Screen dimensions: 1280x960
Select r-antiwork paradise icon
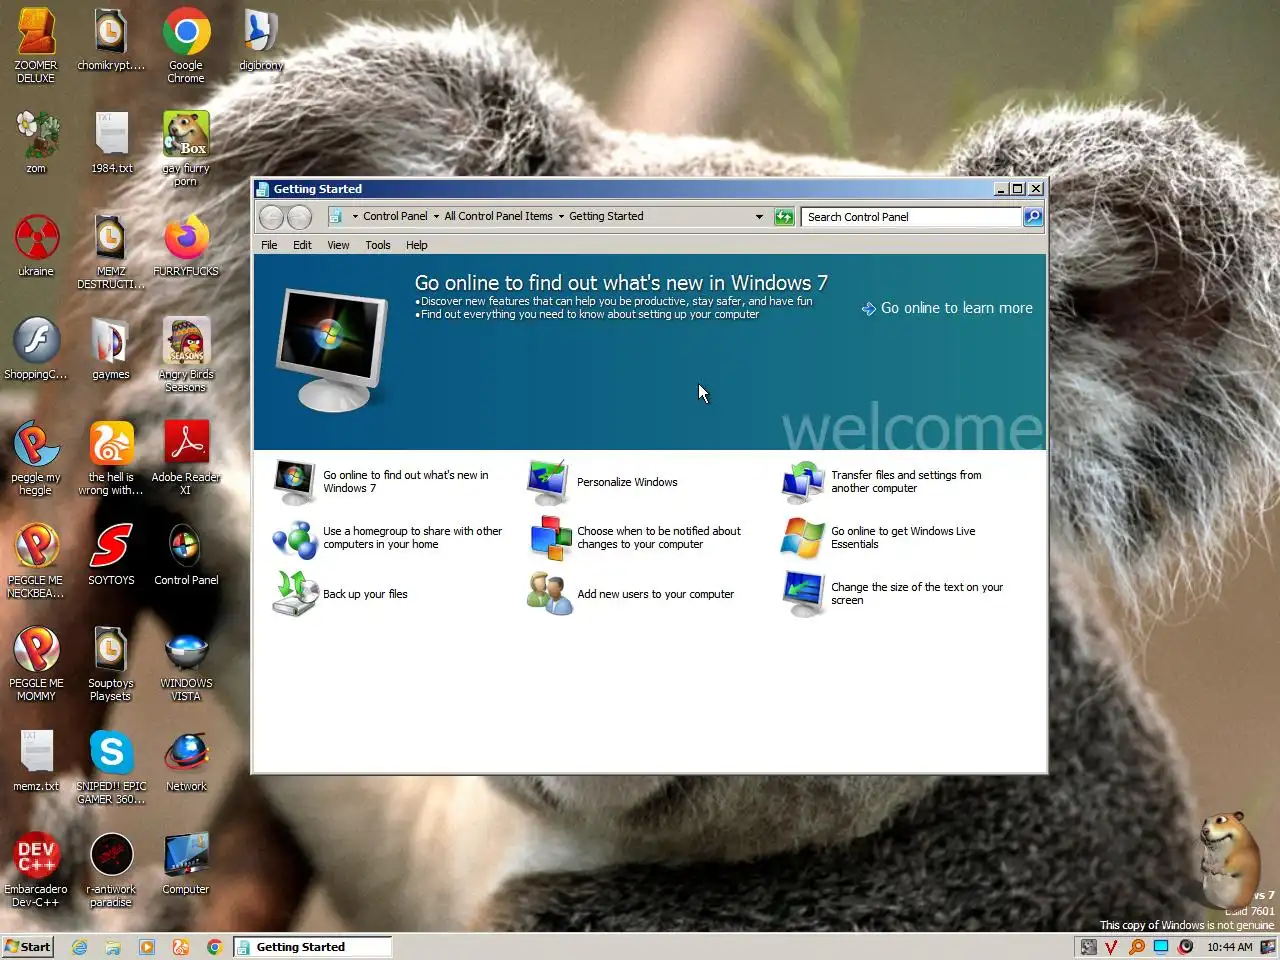[111, 869]
